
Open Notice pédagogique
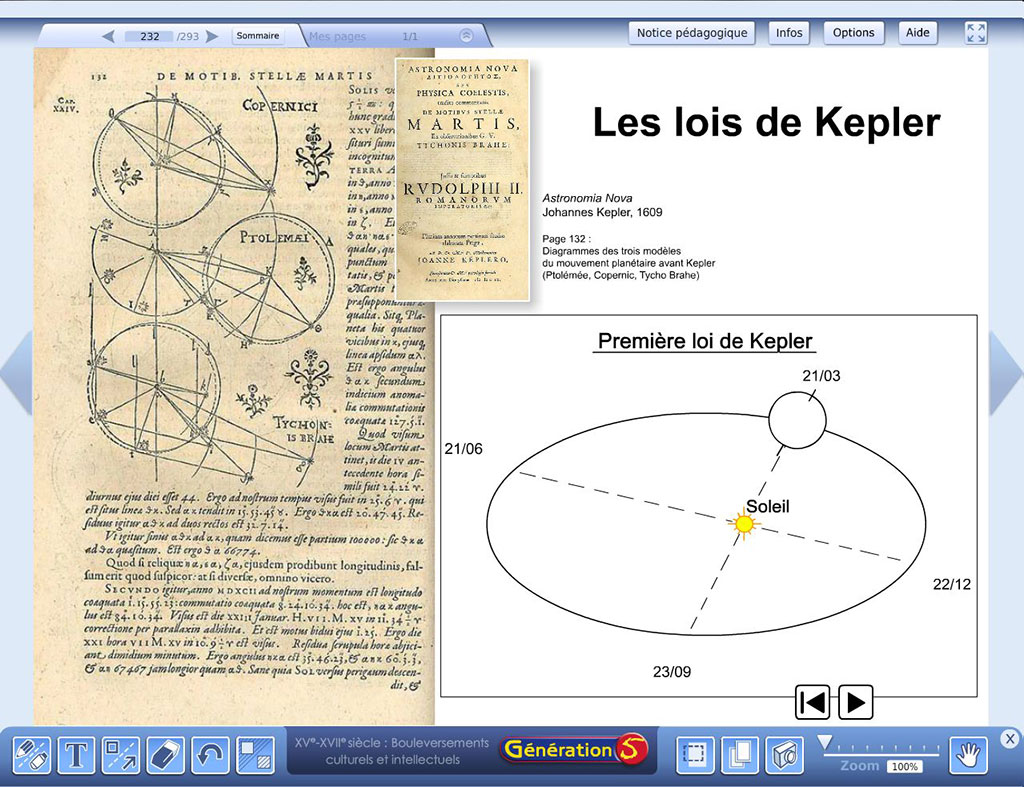(692, 33)
